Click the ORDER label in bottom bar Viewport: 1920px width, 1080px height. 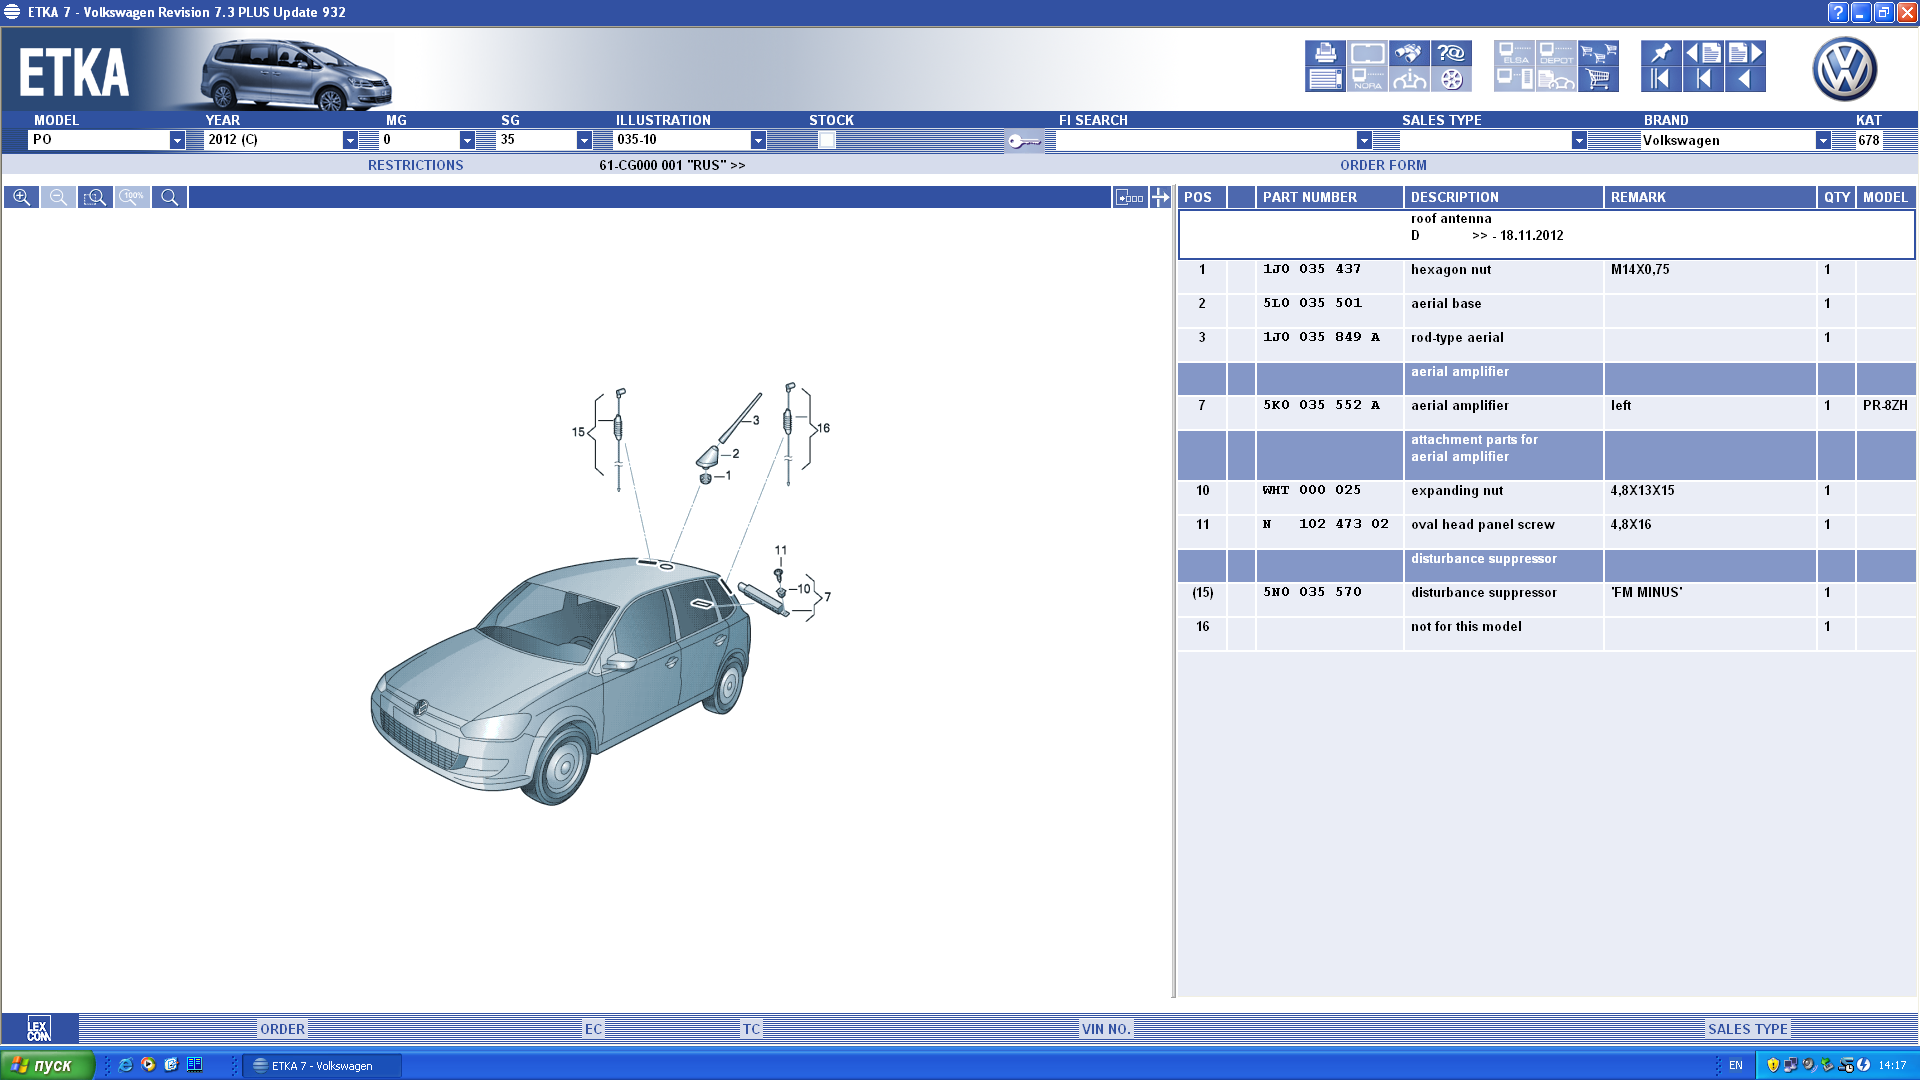pyautogui.click(x=282, y=1028)
